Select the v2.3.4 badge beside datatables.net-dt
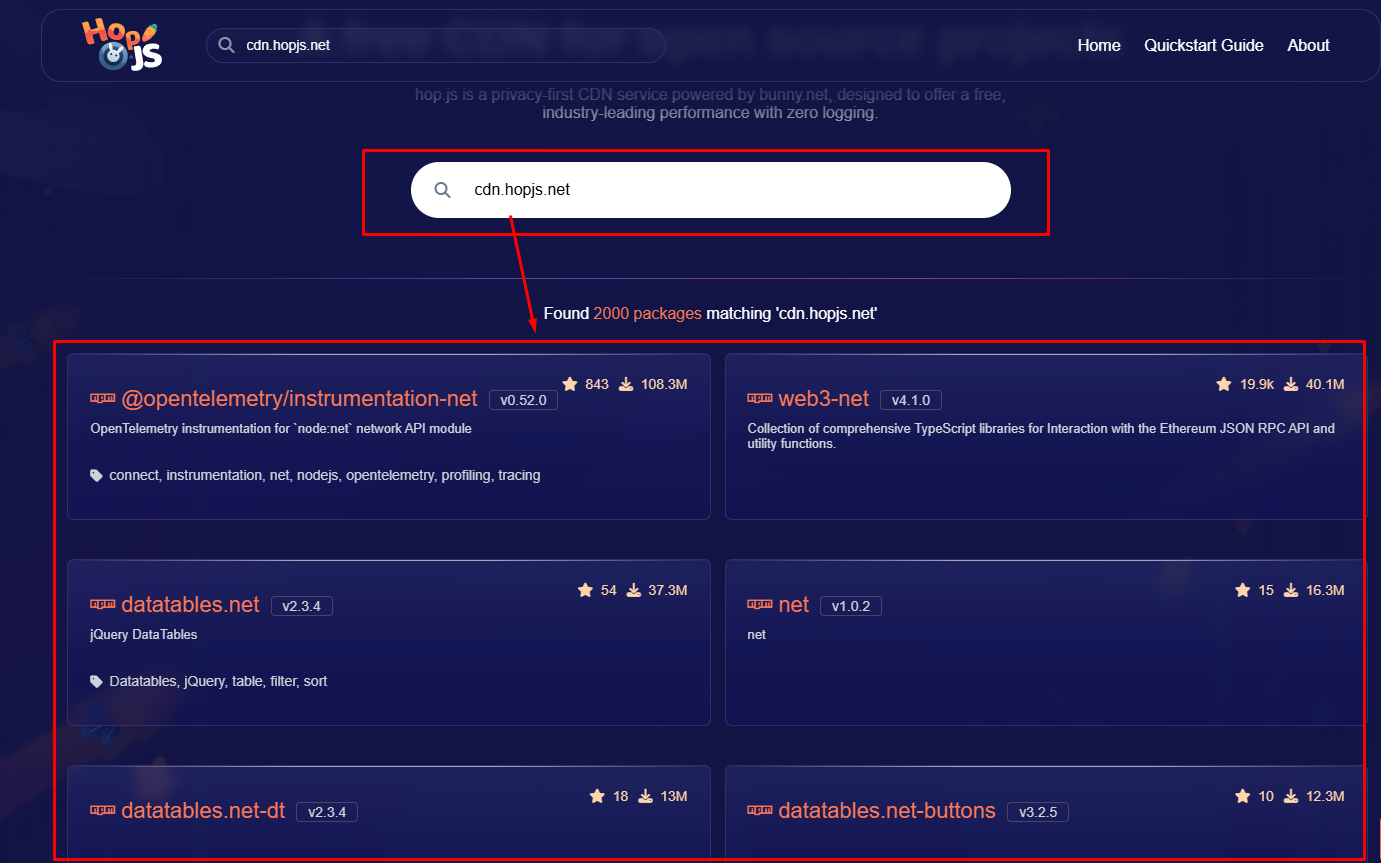This screenshot has width=1381, height=863. (x=327, y=812)
